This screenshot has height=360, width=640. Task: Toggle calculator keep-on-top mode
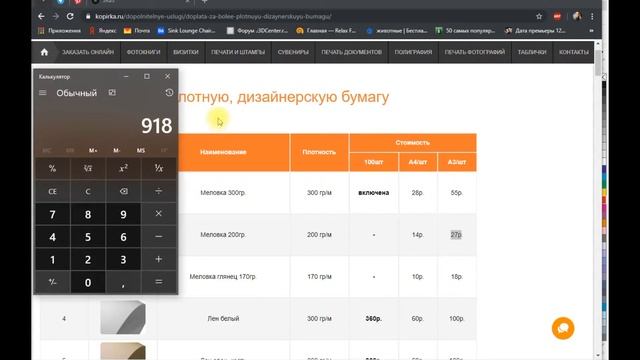(x=112, y=93)
